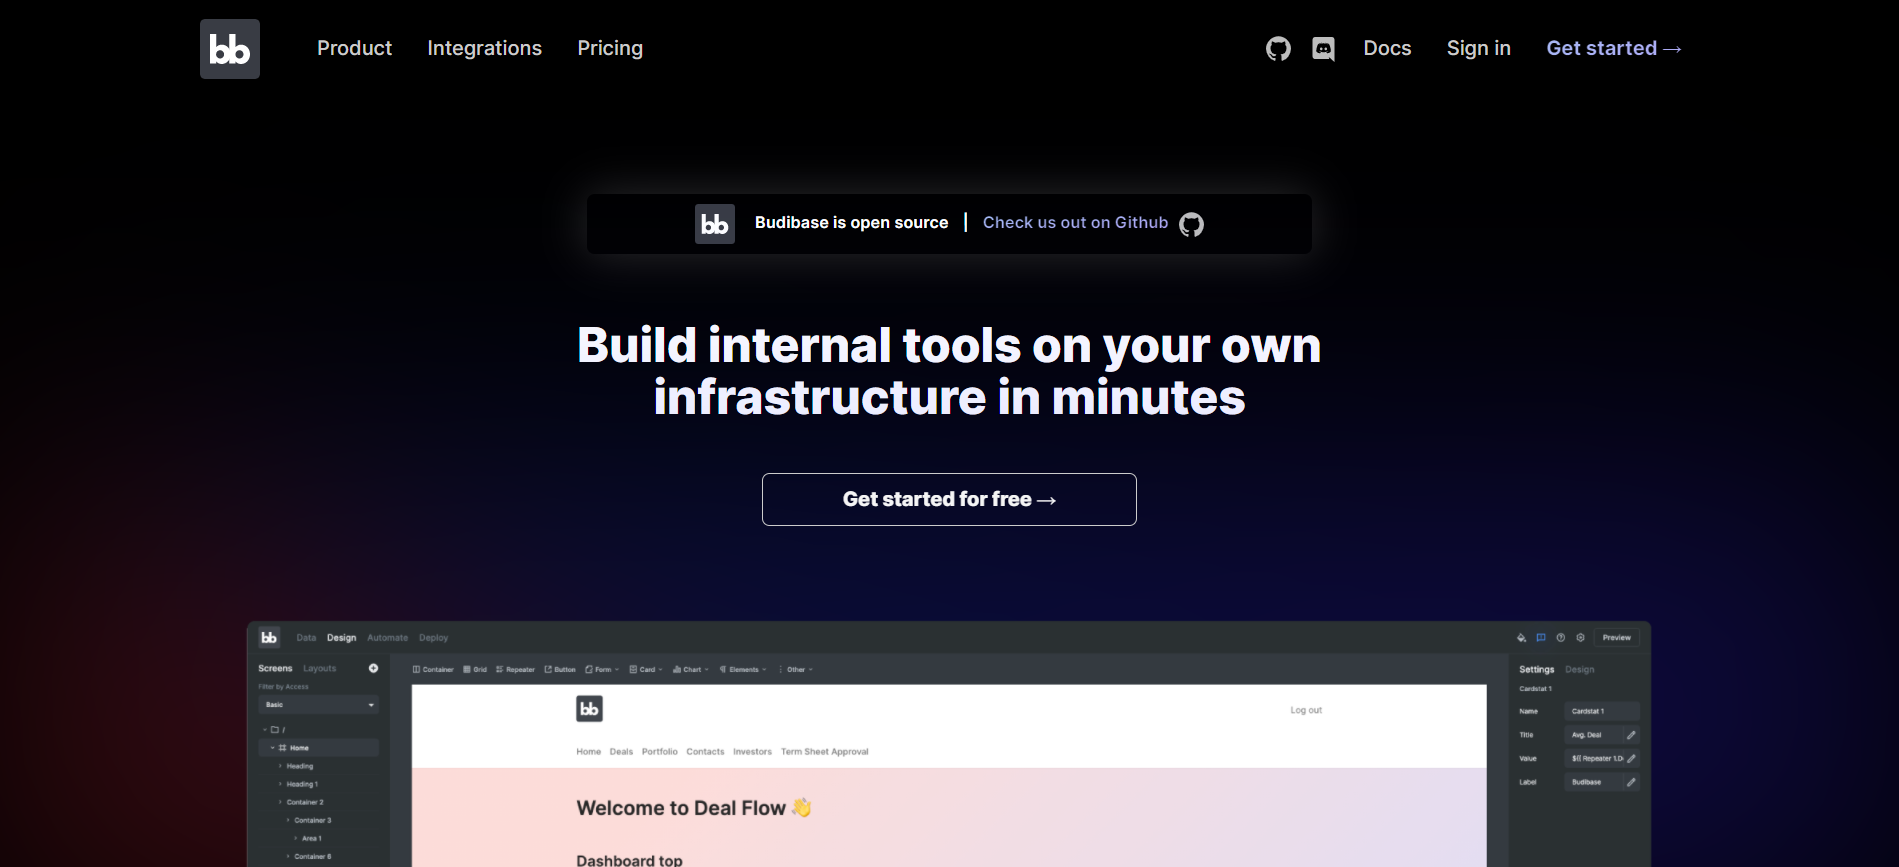Screen dimensions: 1899x867
Task: Open the Design tab in the right panel
Action: 1580,670
